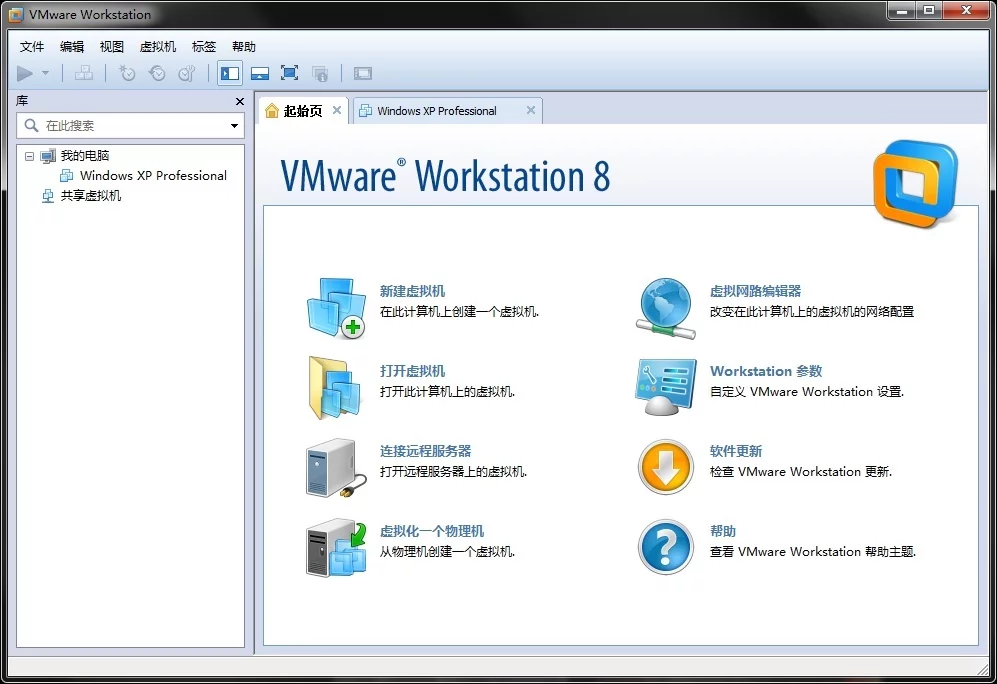Click the 帮助 question mark icon
997x684 pixels.
point(666,547)
